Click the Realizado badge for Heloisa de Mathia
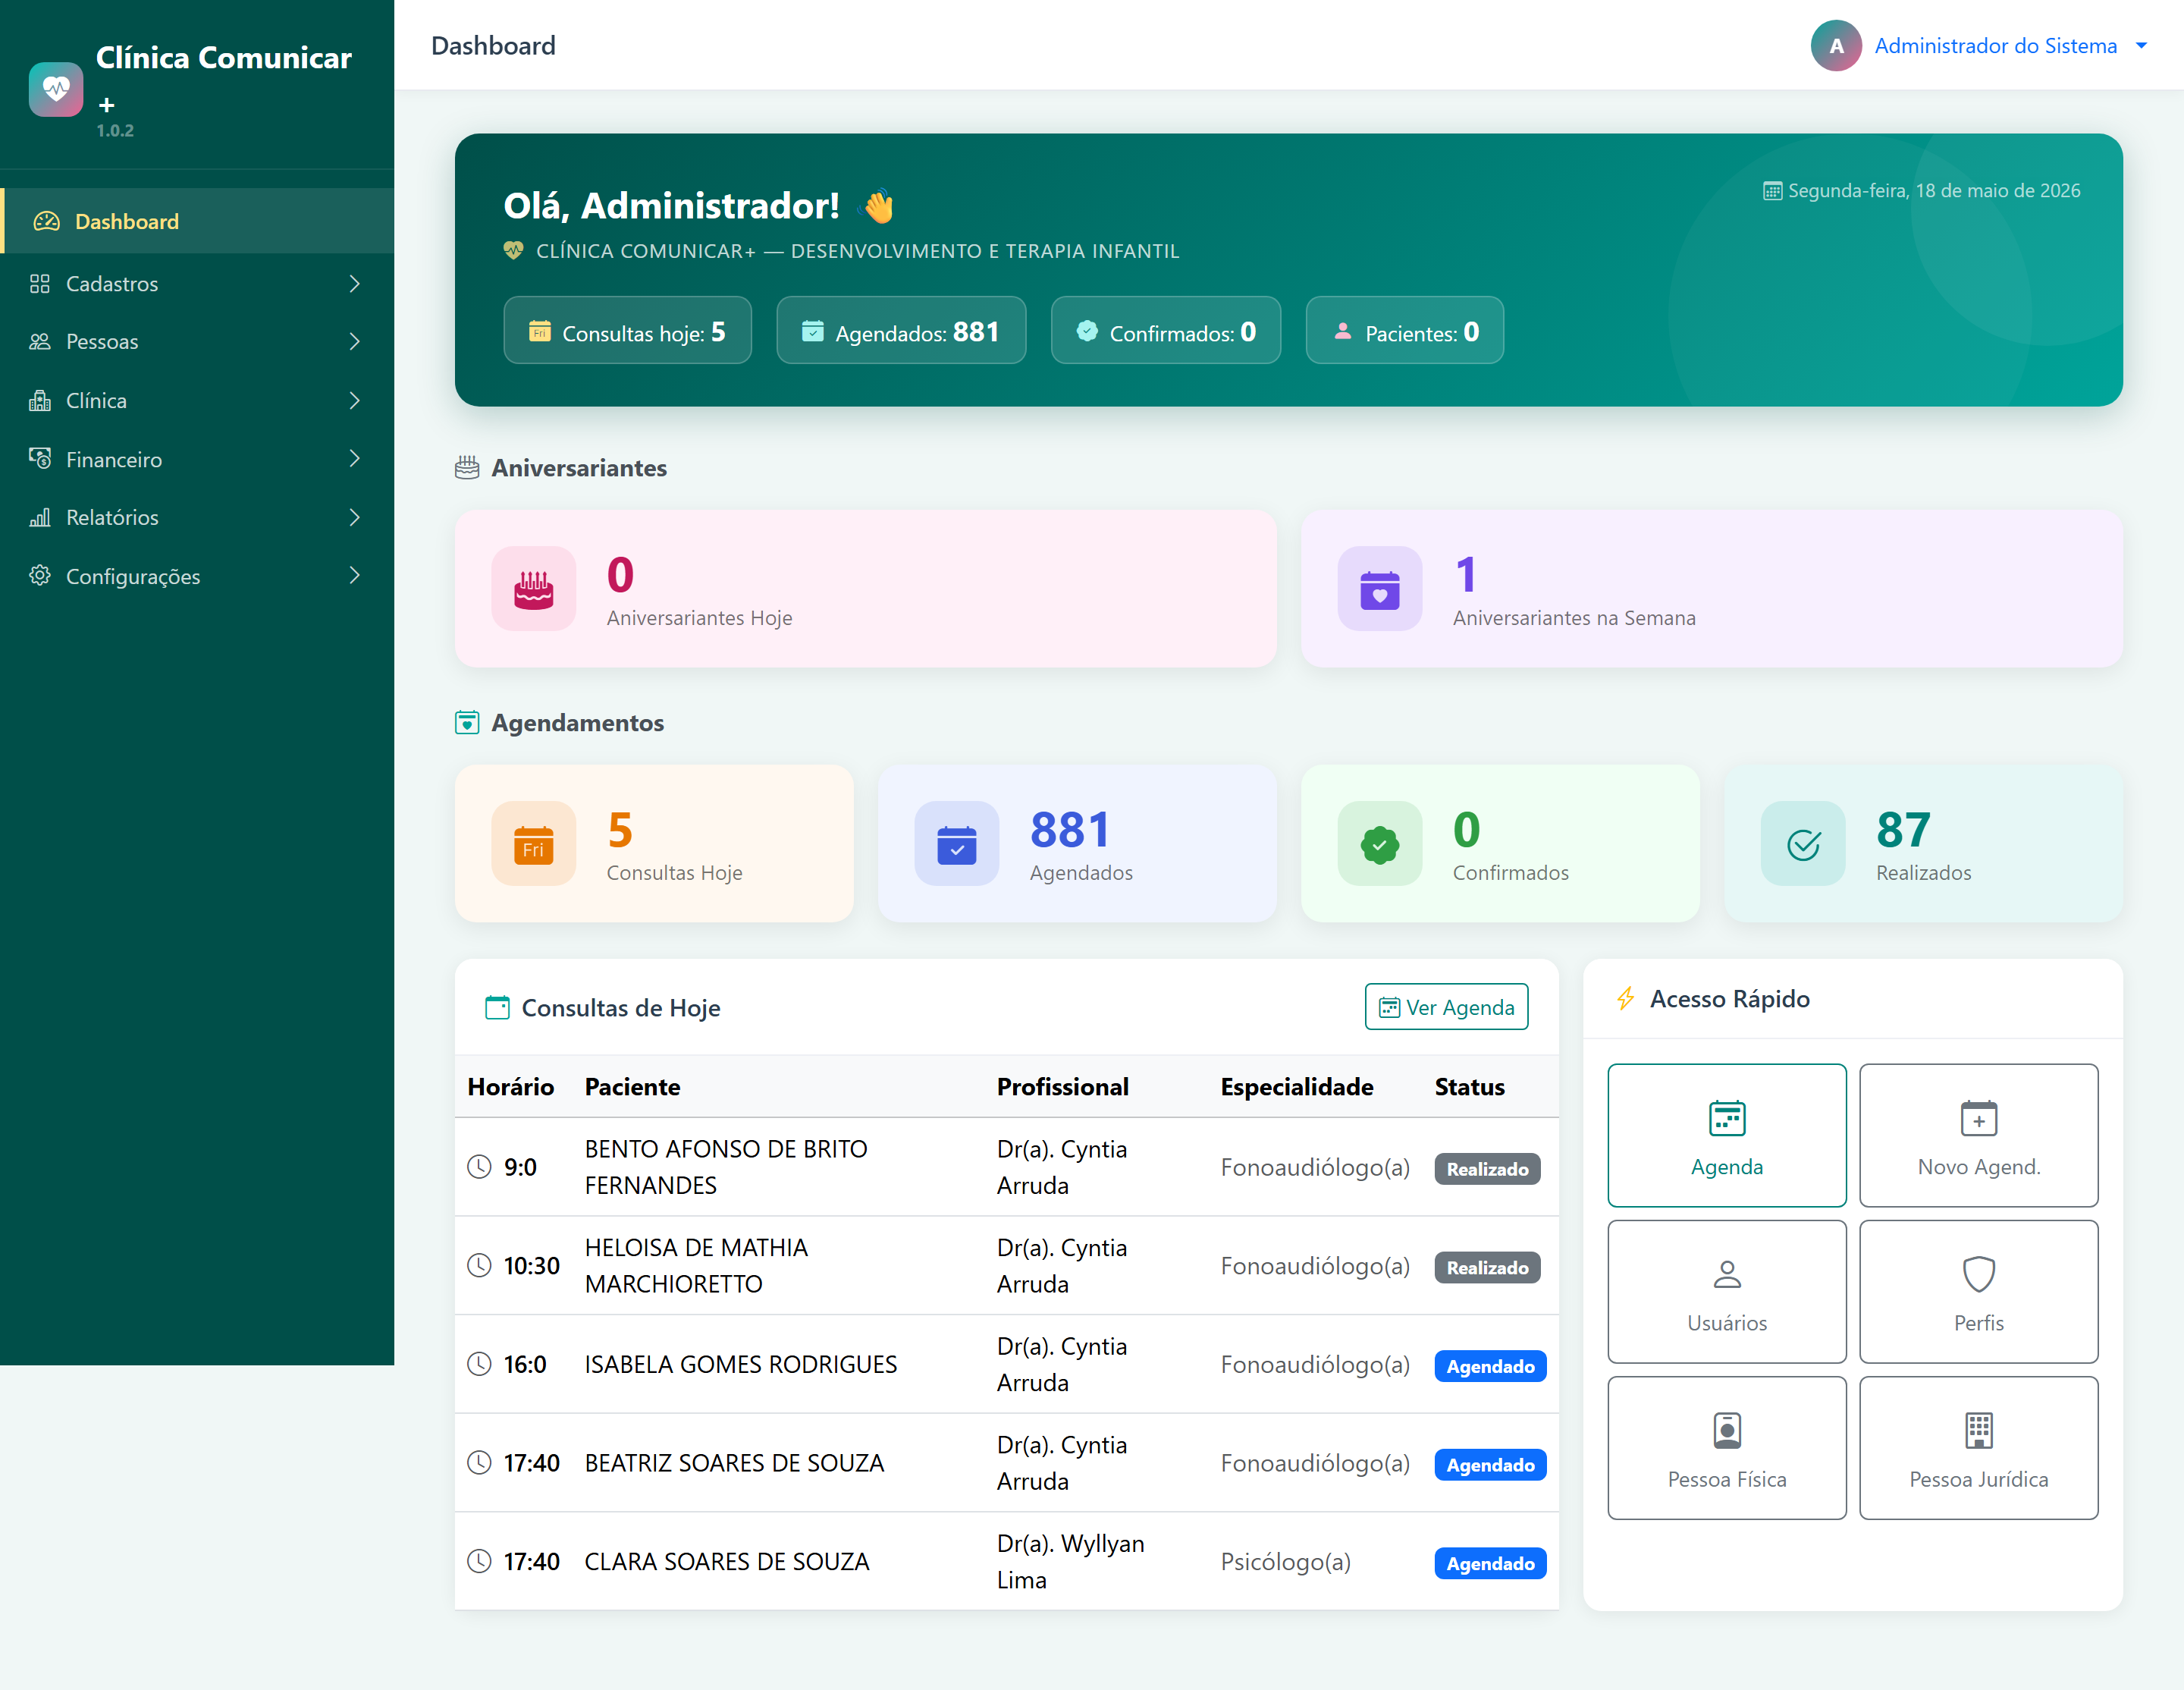The width and height of the screenshot is (2184, 1690). (x=1487, y=1268)
